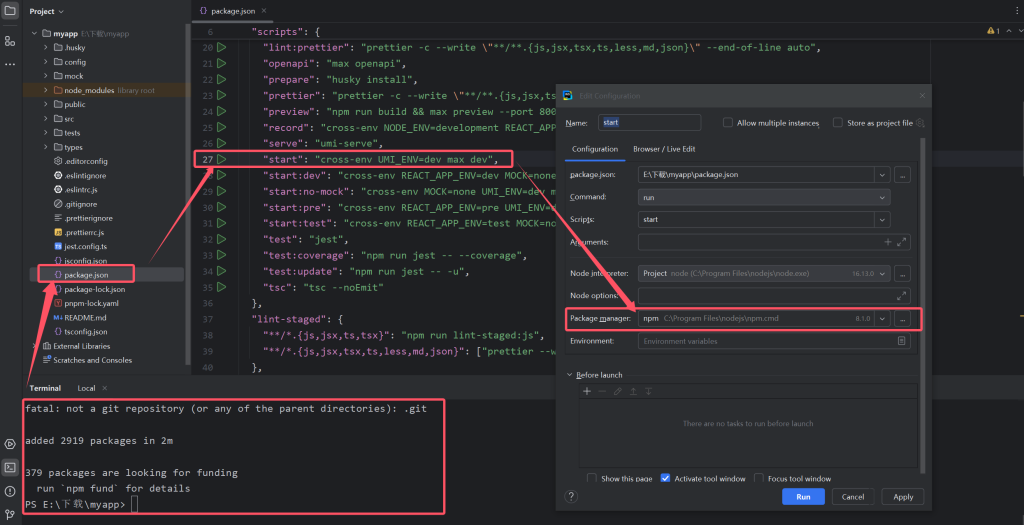This screenshot has height=525, width=1024.
Task: Click the warning indicator in editor corner
Action: point(993,31)
